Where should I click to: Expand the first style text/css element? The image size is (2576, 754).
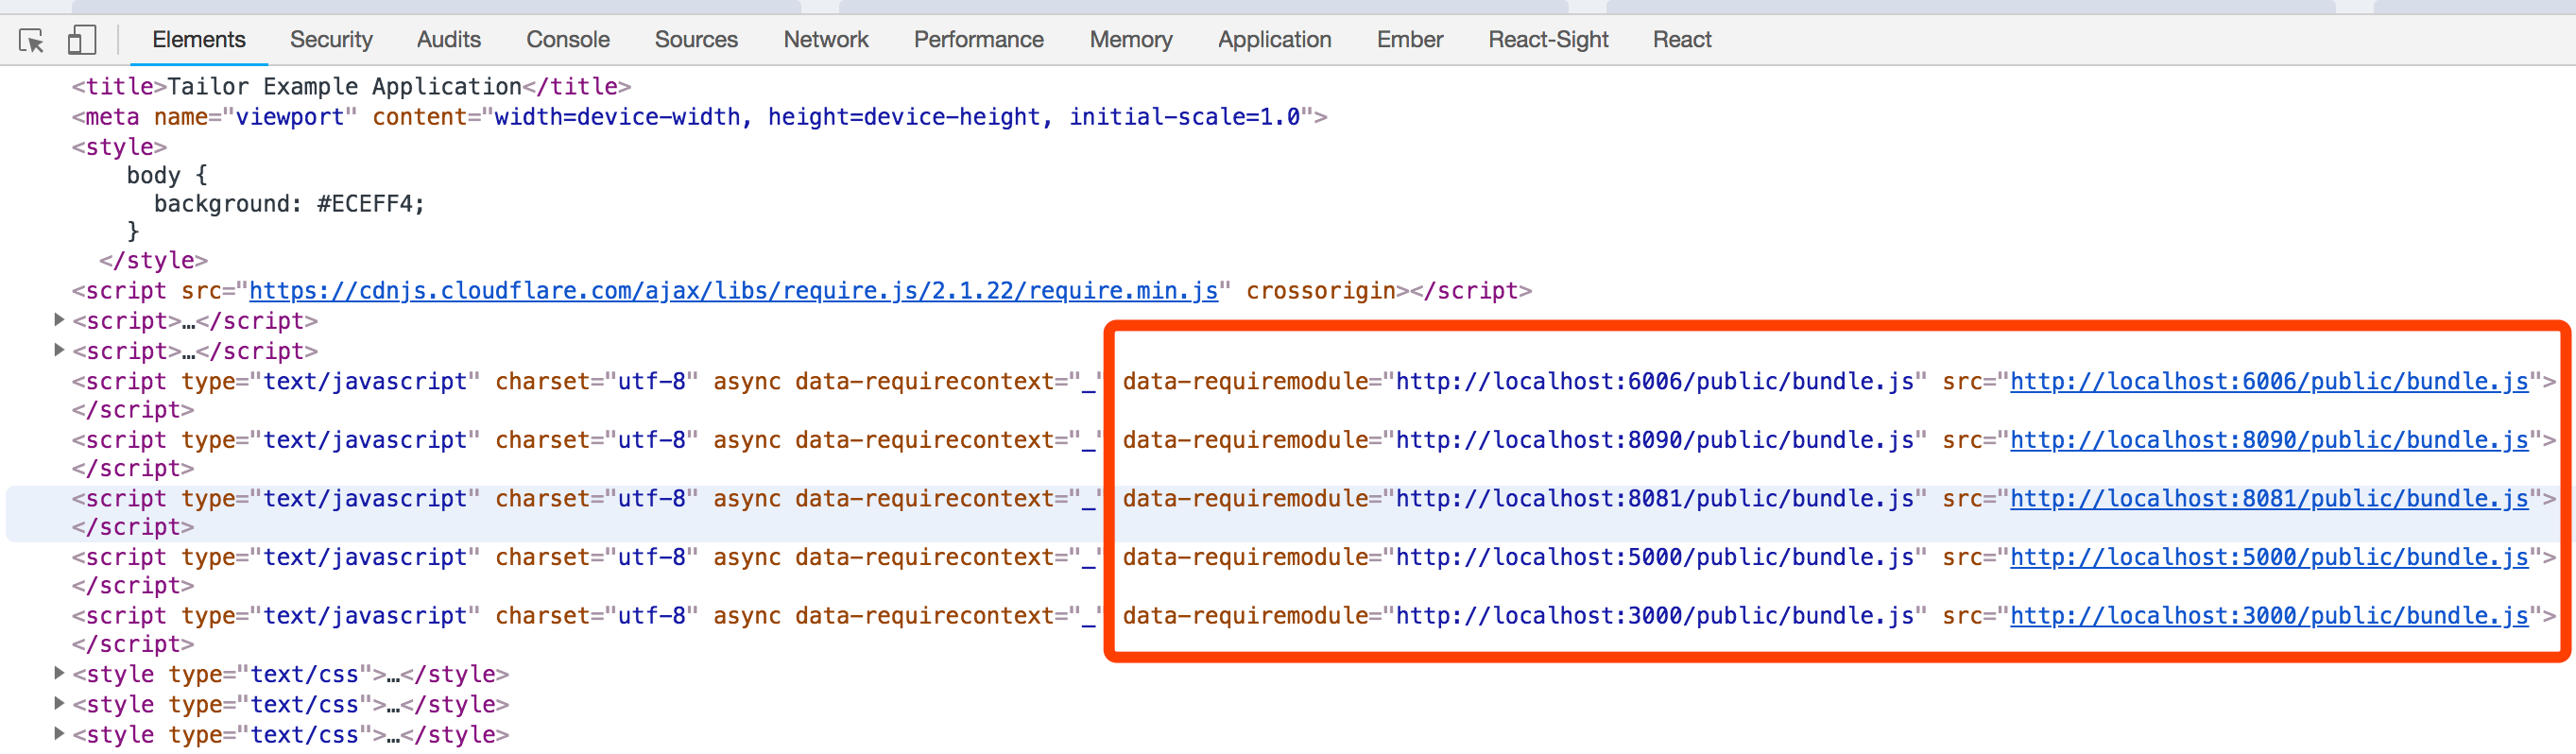pos(59,673)
